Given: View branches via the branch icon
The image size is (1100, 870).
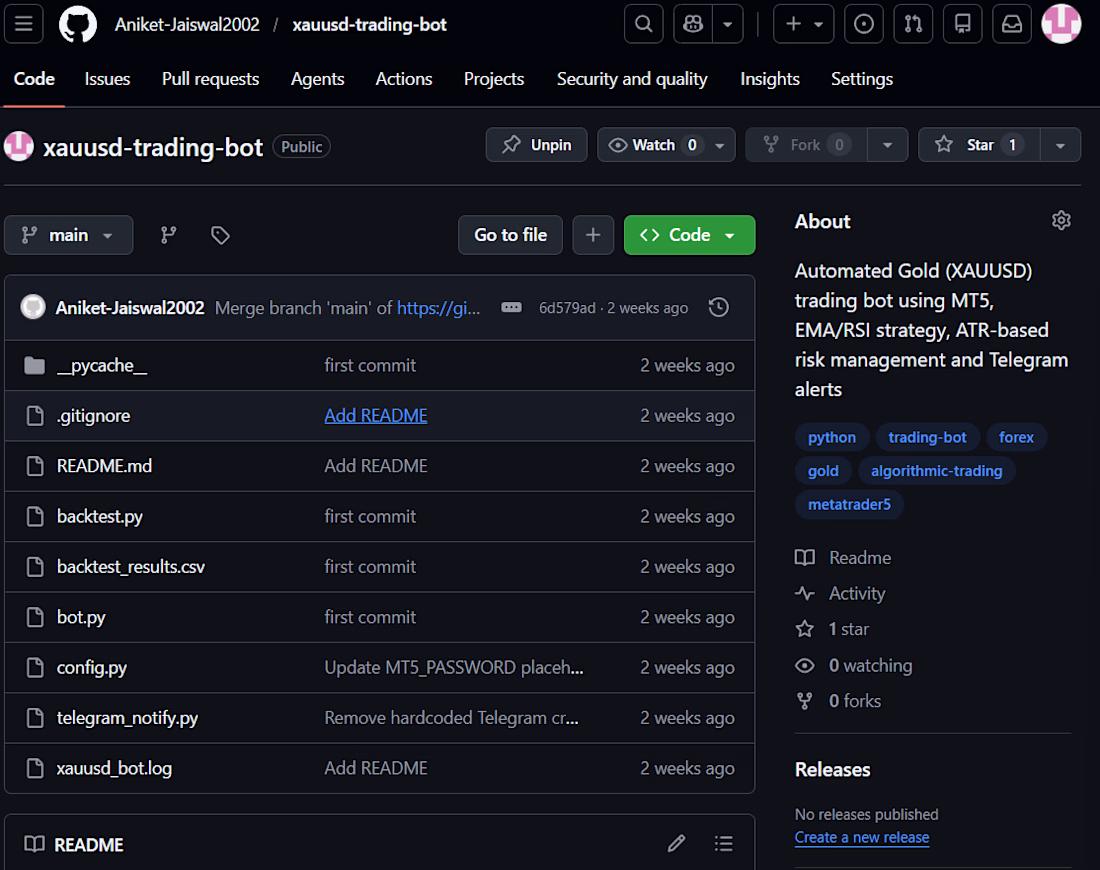Looking at the screenshot, I should [168, 235].
